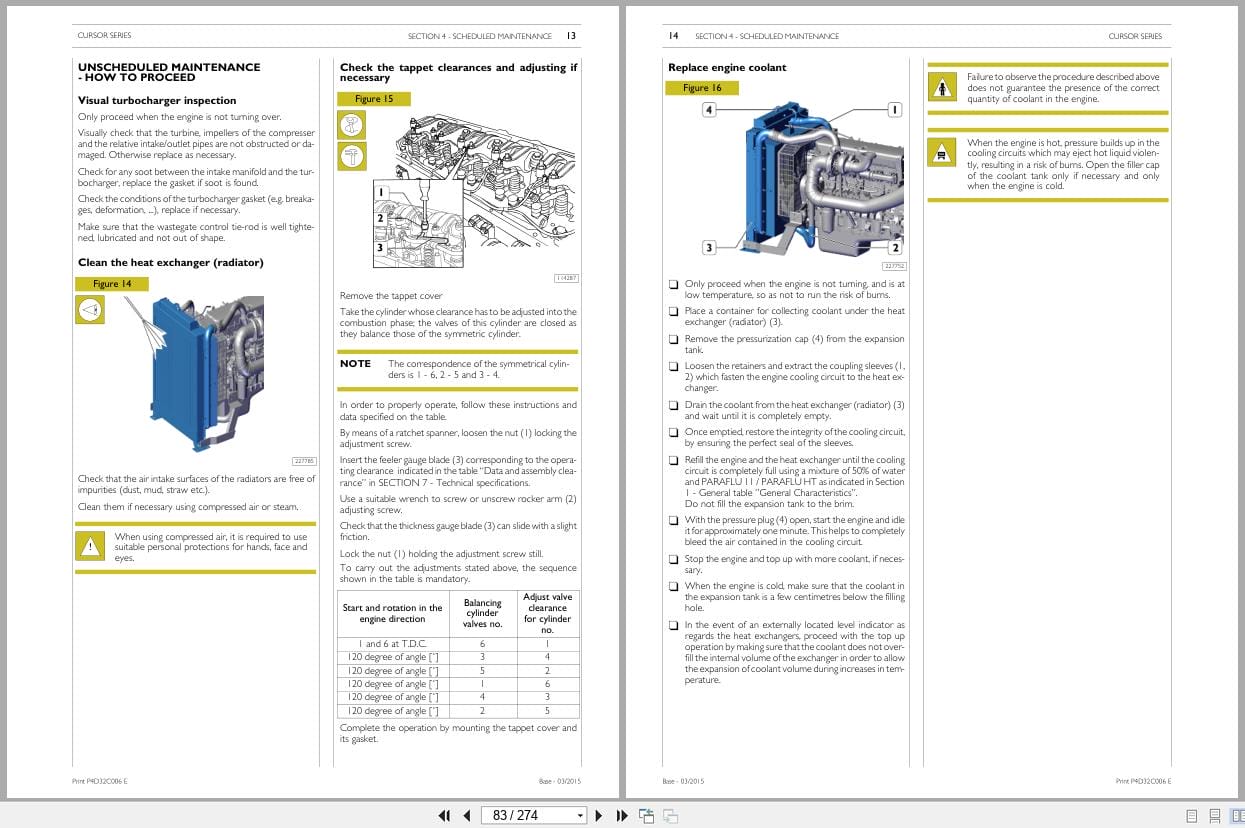Toggle single page view mode
This screenshot has width=1245, height=828.
pos(1191,815)
